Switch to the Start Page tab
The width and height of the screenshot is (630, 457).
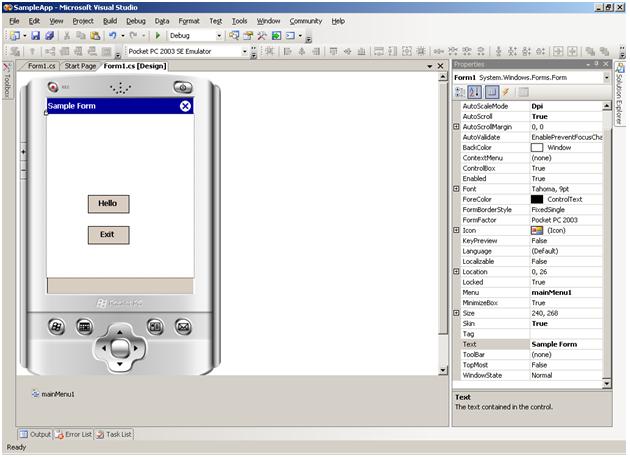[80, 66]
